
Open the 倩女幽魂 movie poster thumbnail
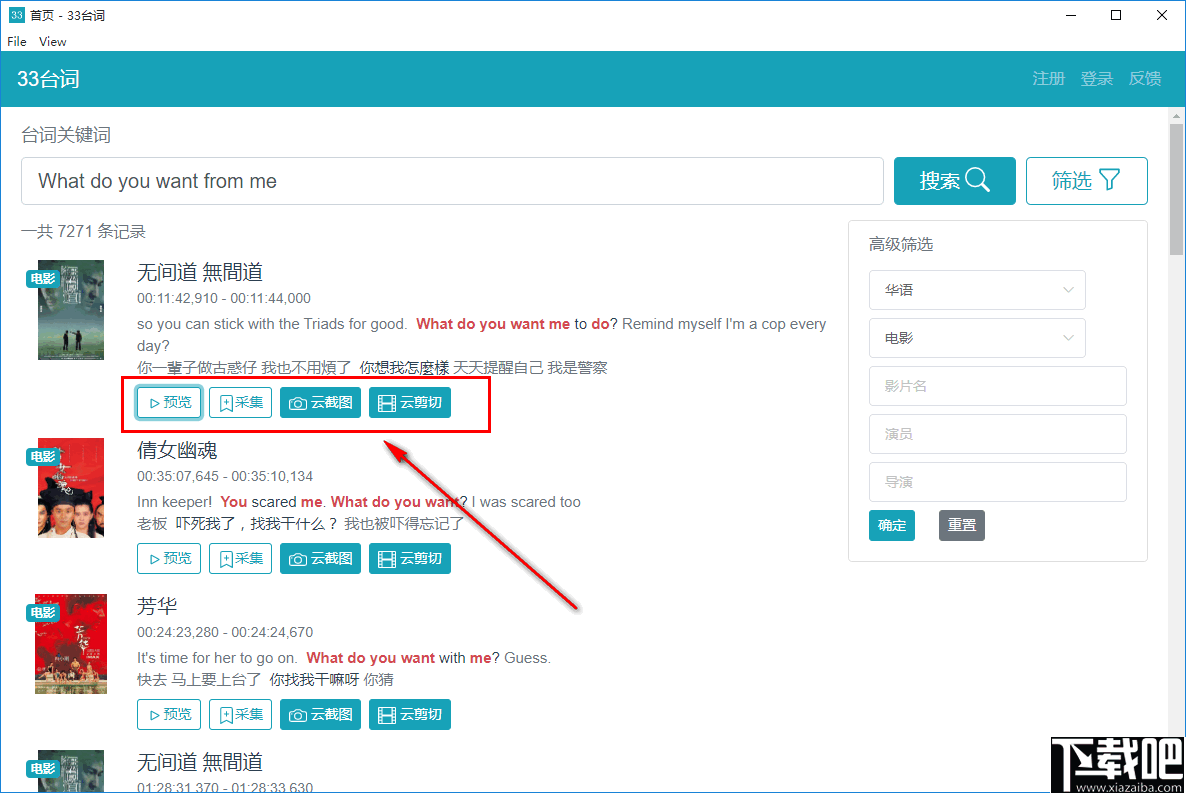tap(71, 488)
